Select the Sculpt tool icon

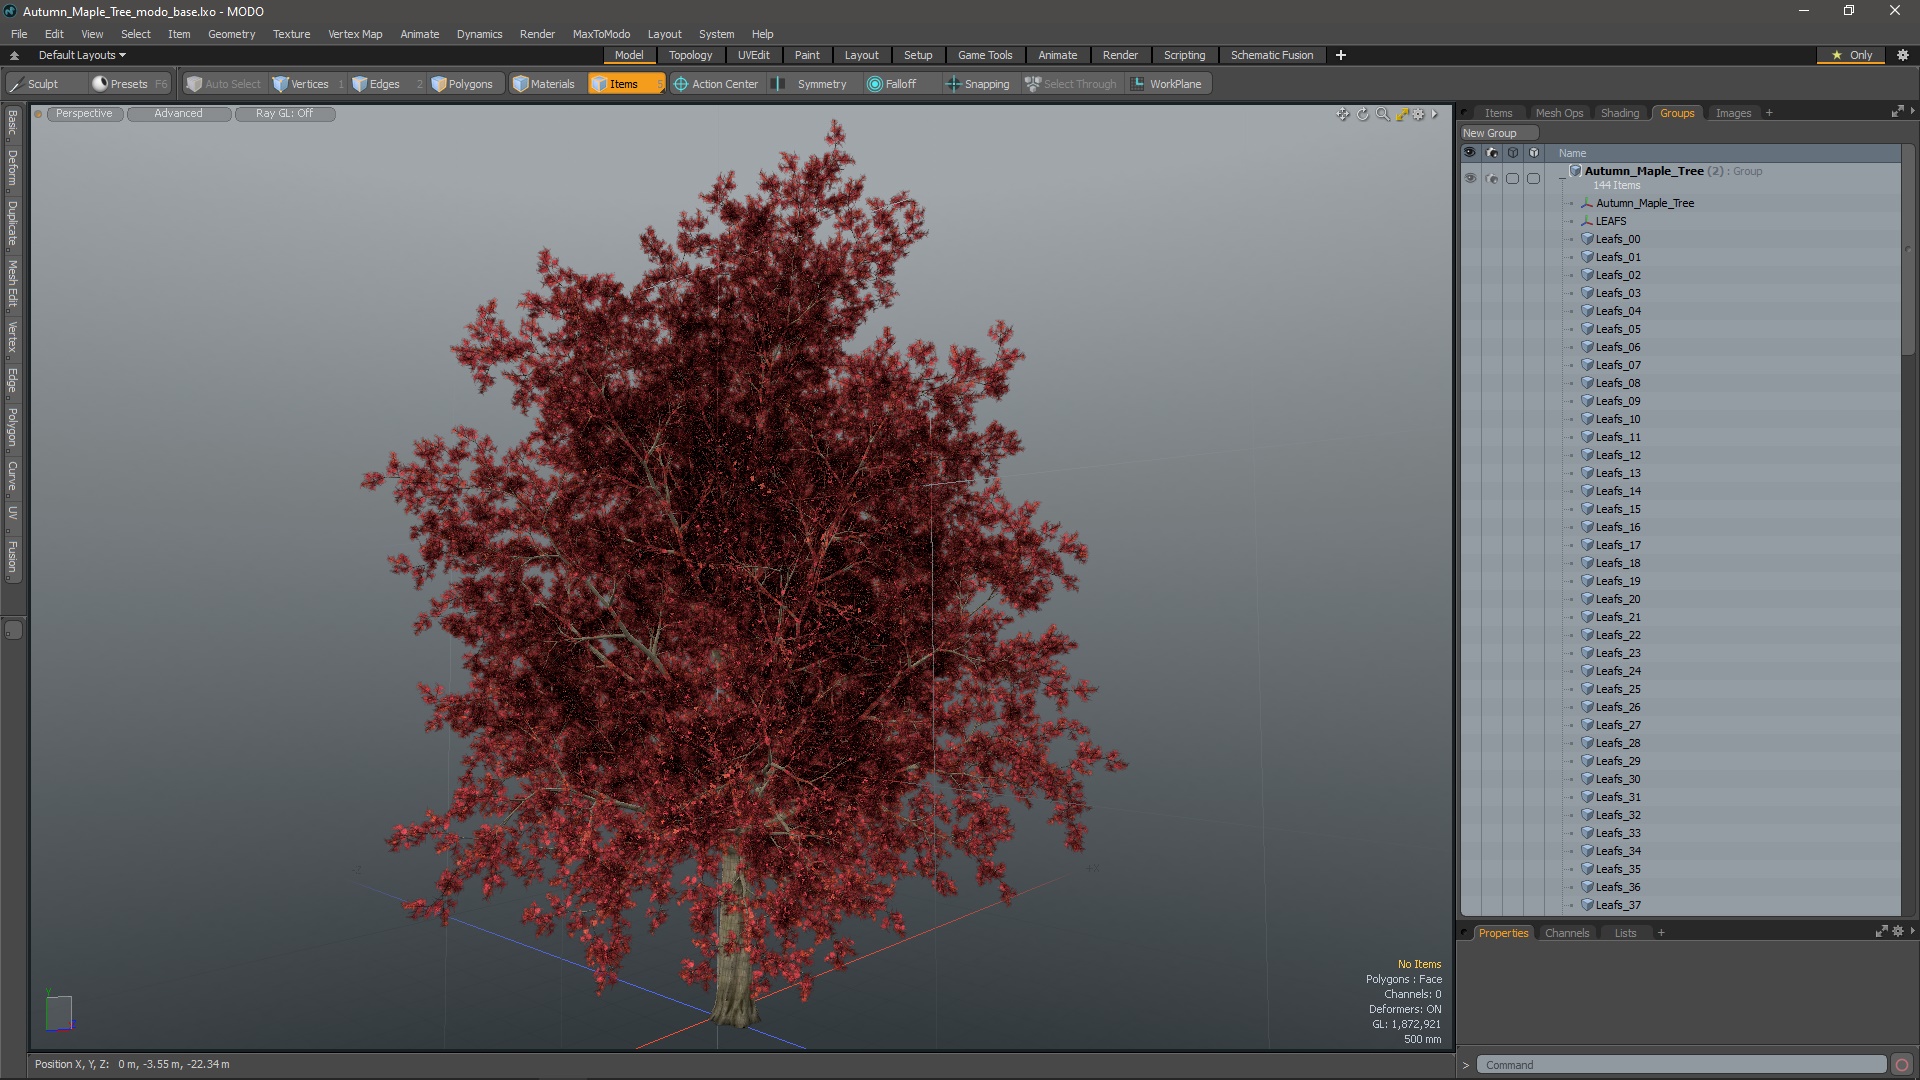click(x=17, y=84)
